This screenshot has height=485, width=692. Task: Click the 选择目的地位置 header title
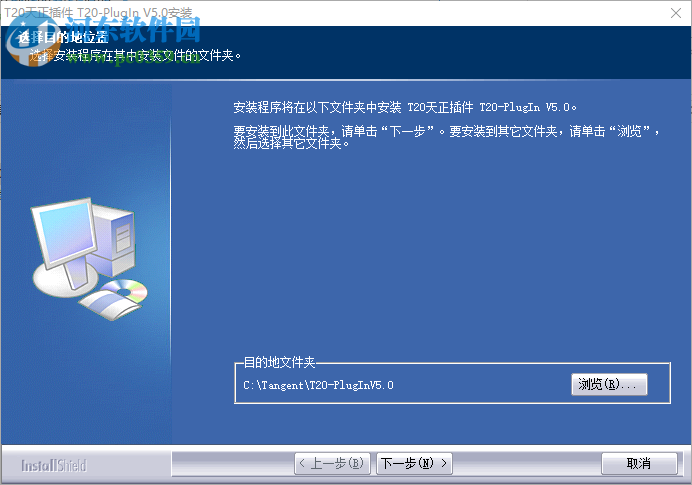pyautogui.click(x=63, y=38)
